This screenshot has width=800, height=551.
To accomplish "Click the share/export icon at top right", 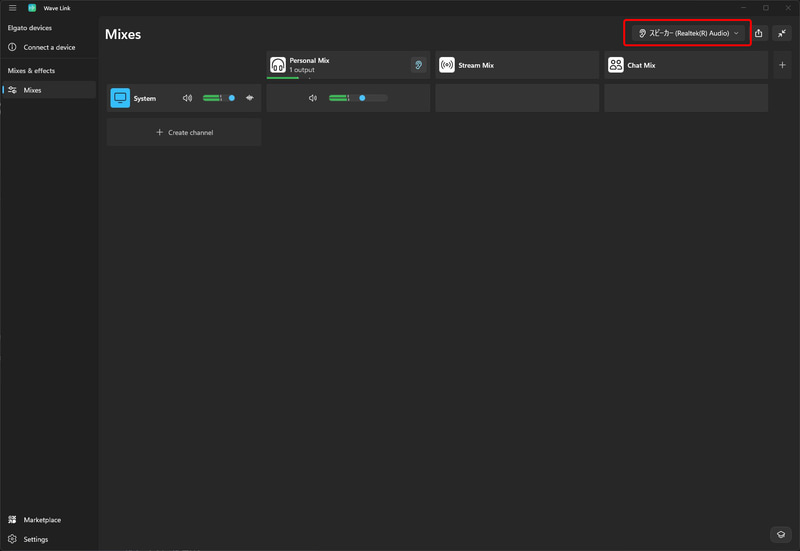I will (759, 33).
